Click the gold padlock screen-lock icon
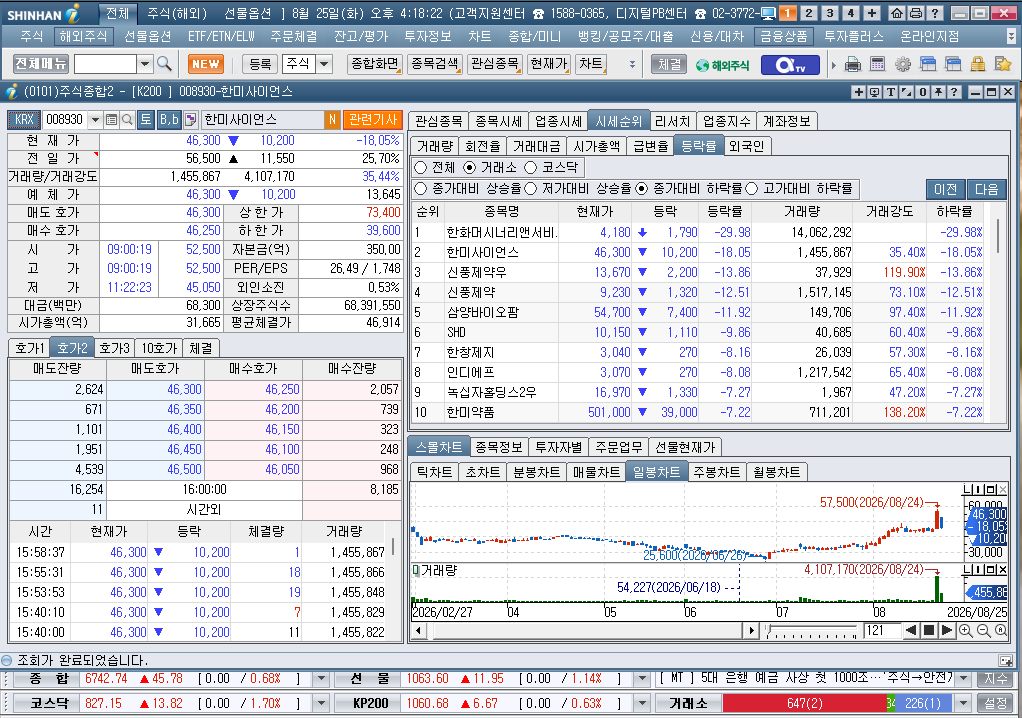The width and height of the screenshot is (1022, 718). [978, 64]
